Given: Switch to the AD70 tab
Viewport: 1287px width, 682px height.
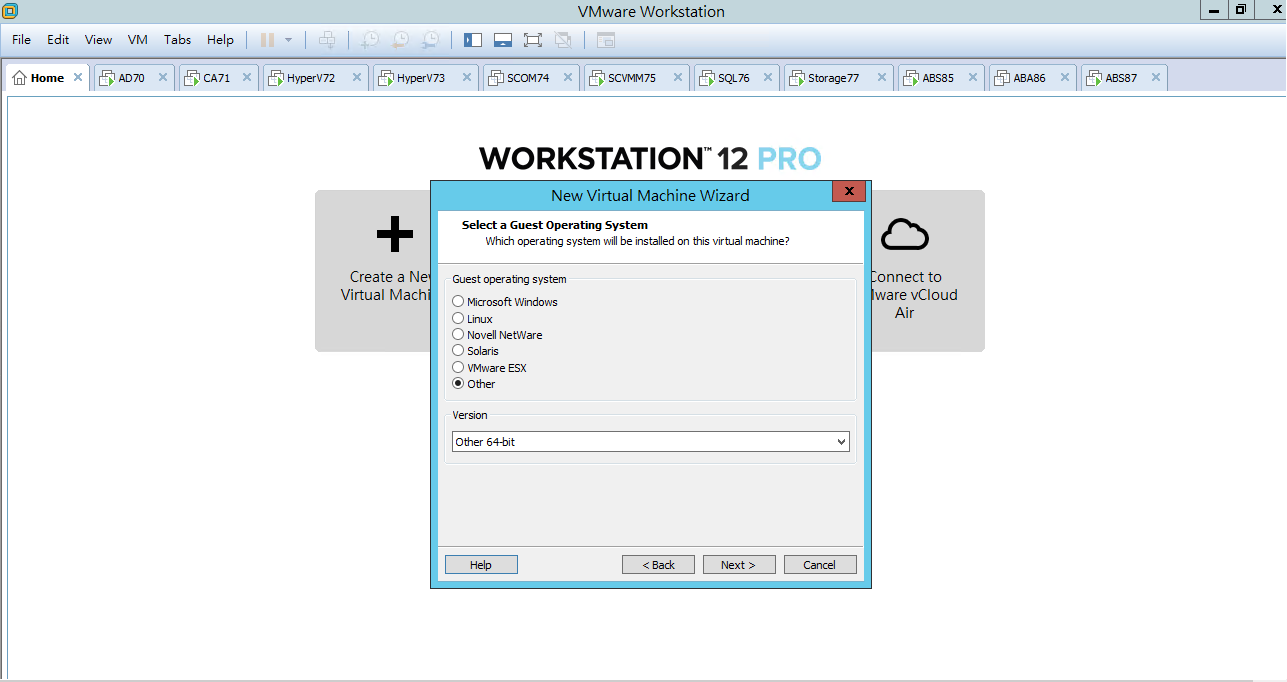Looking at the screenshot, I should [x=132, y=78].
